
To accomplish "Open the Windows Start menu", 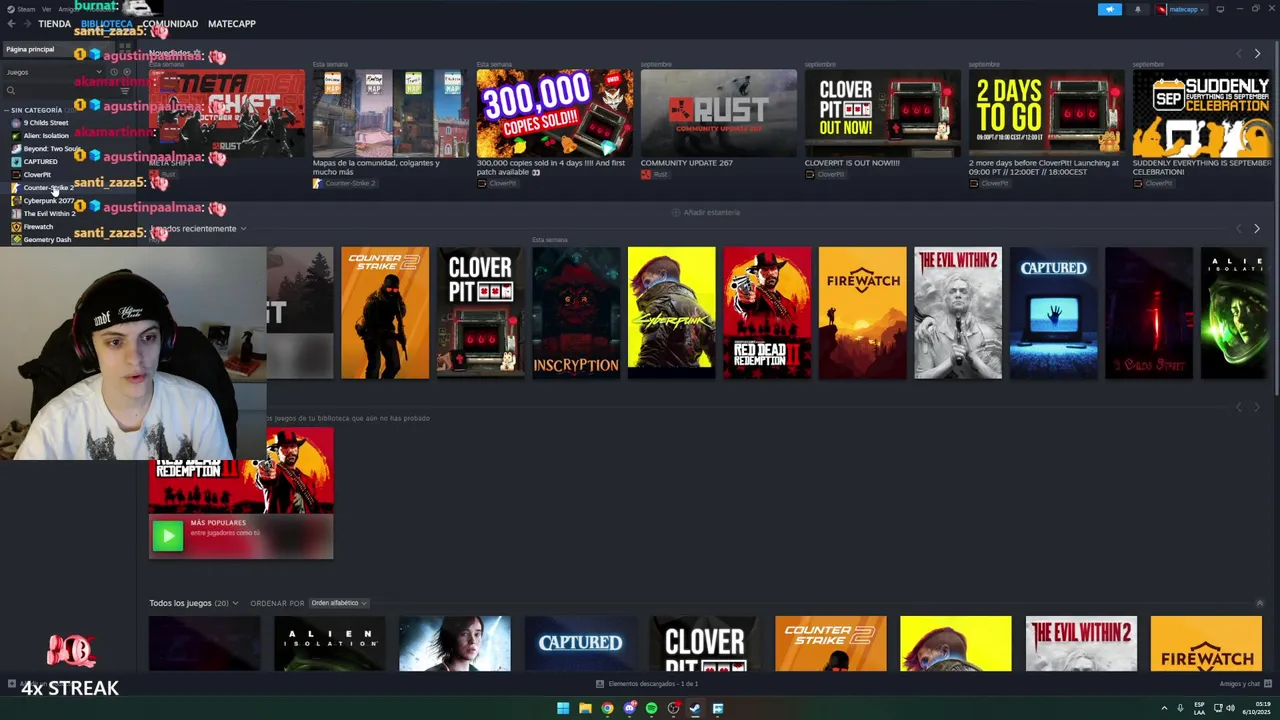I will point(563,708).
